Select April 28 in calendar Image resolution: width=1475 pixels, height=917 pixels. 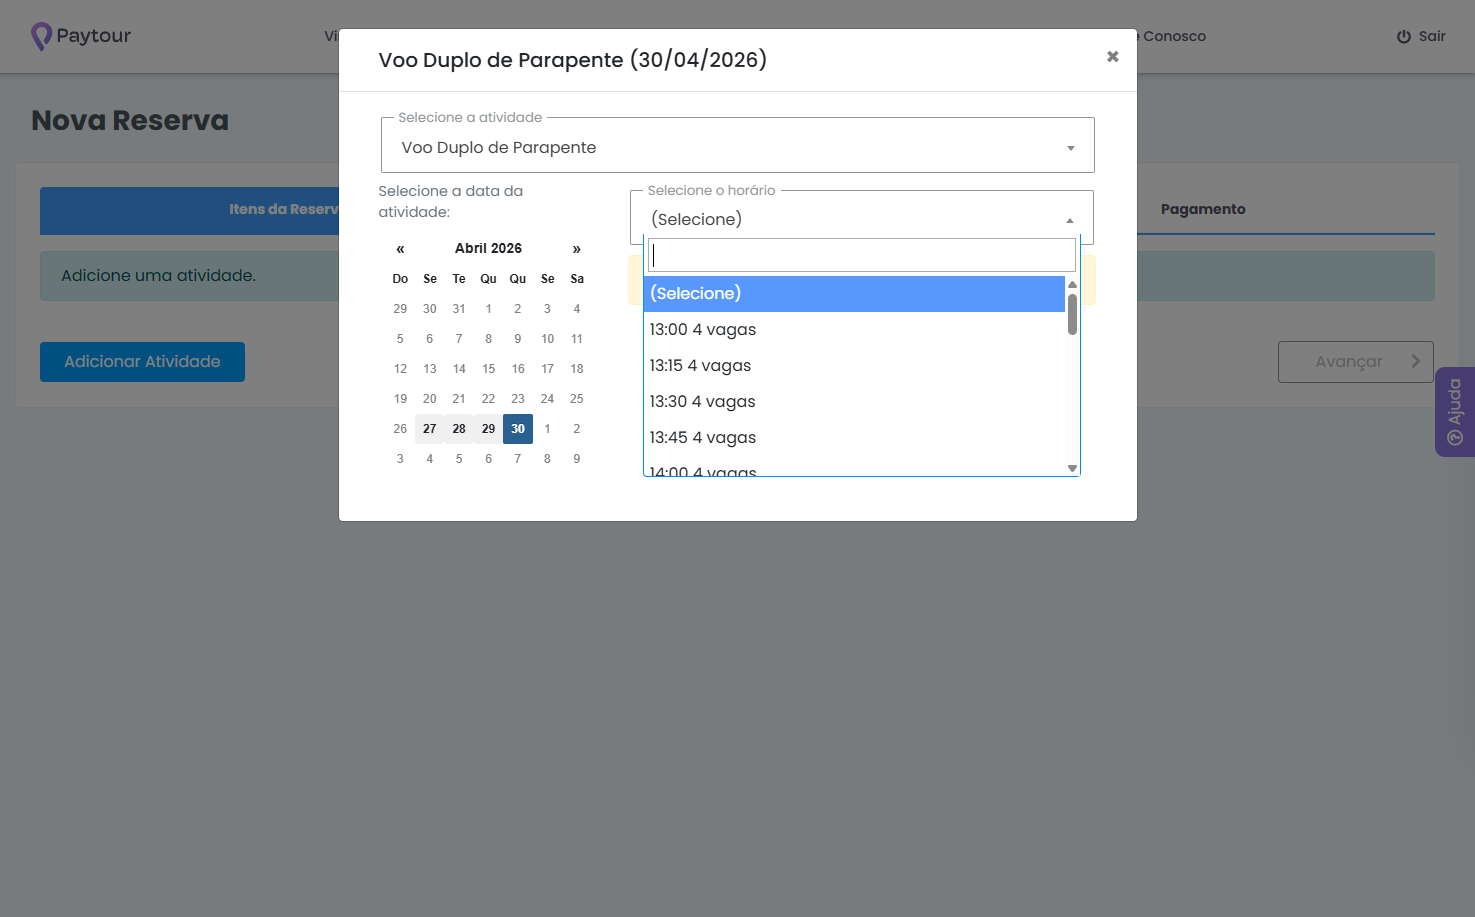[x=459, y=429]
